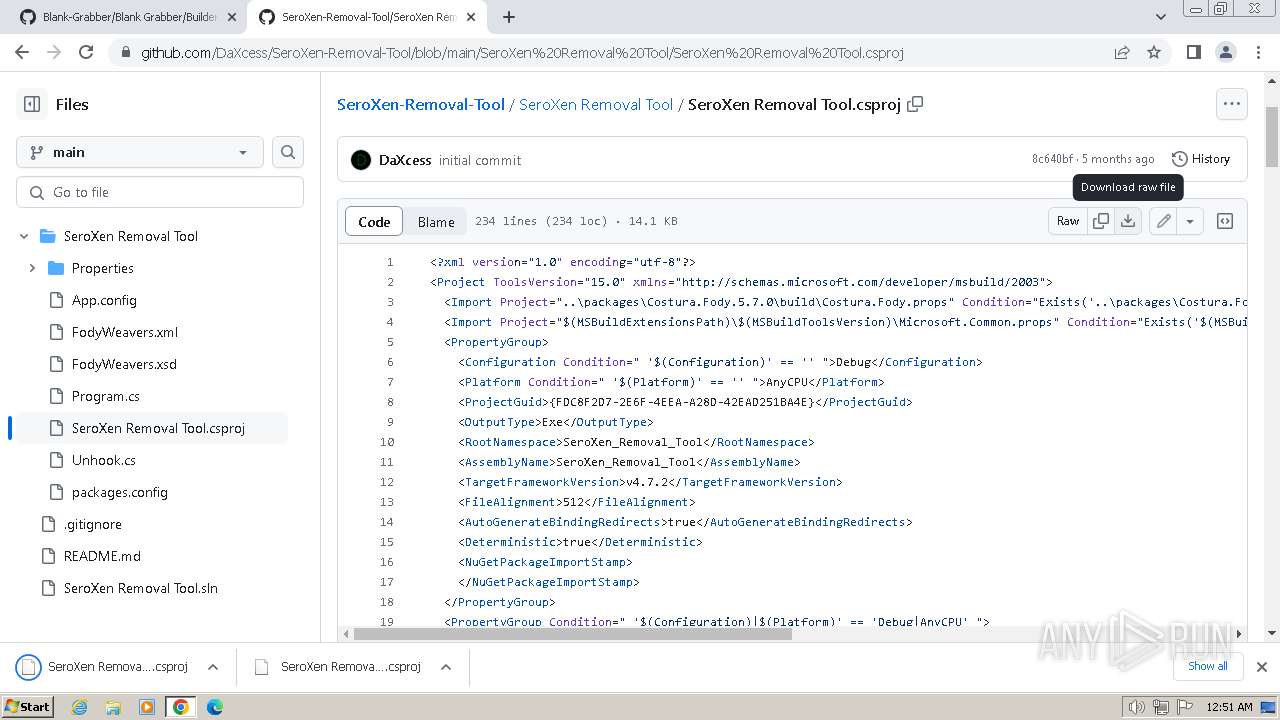Open File Explorer from taskbar
Viewport: 1280px width, 720px height.
113,707
